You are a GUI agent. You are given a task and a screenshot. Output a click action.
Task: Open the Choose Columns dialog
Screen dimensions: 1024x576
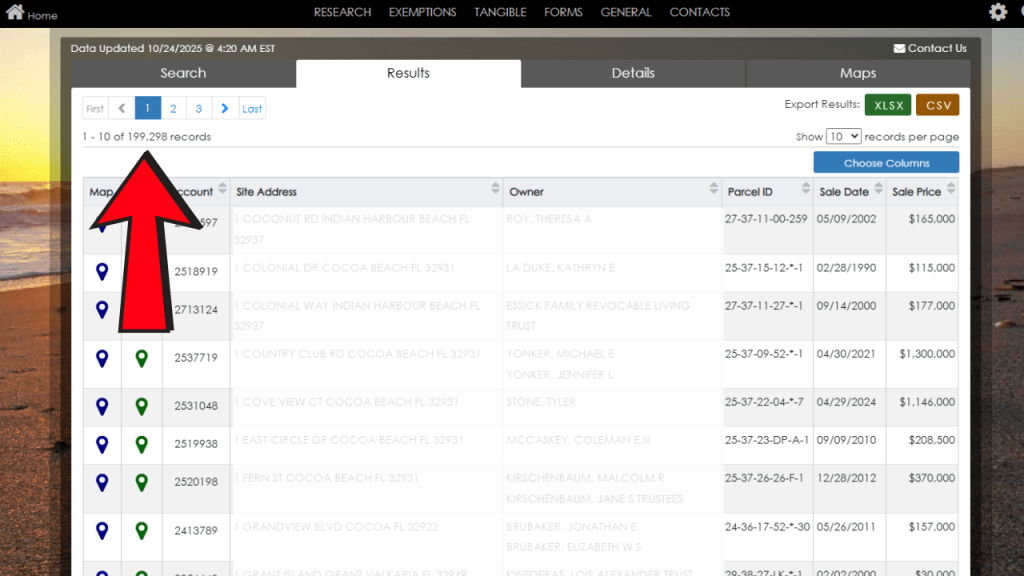pyautogui.click(x=886, y=162)
